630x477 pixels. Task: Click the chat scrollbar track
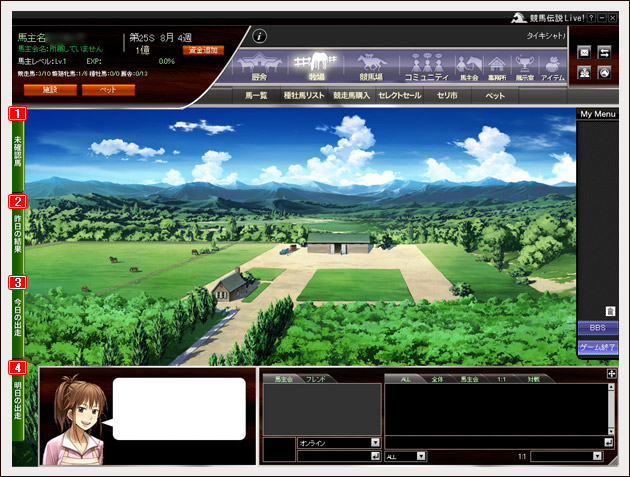tap(612, 409)
